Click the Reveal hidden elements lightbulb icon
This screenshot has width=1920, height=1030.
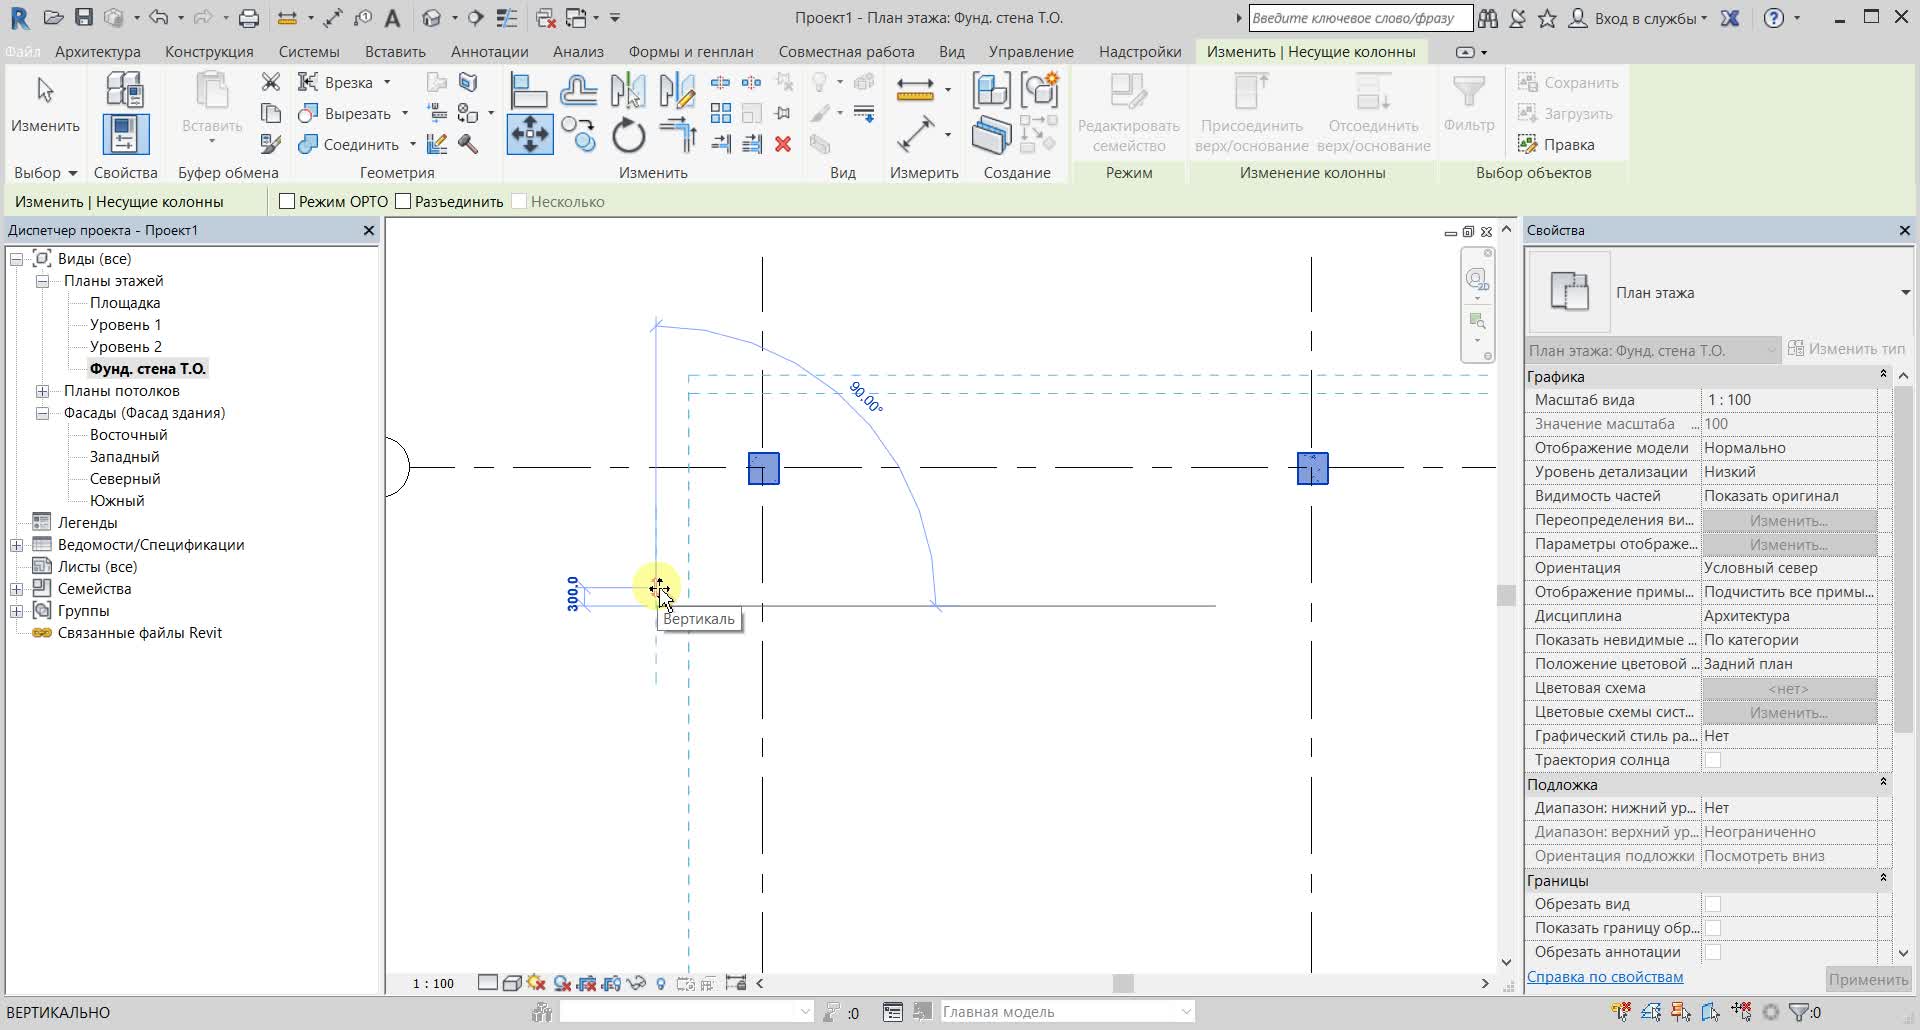661,983
